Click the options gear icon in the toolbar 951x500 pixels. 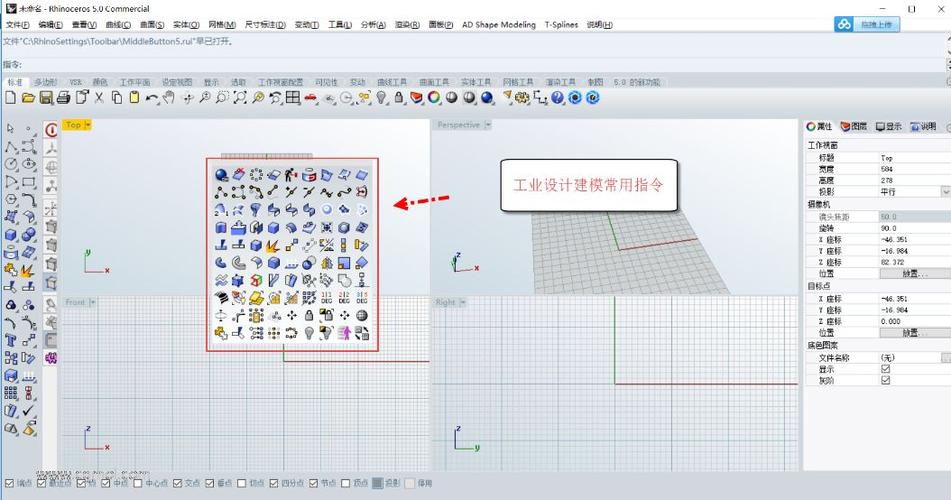522,98
